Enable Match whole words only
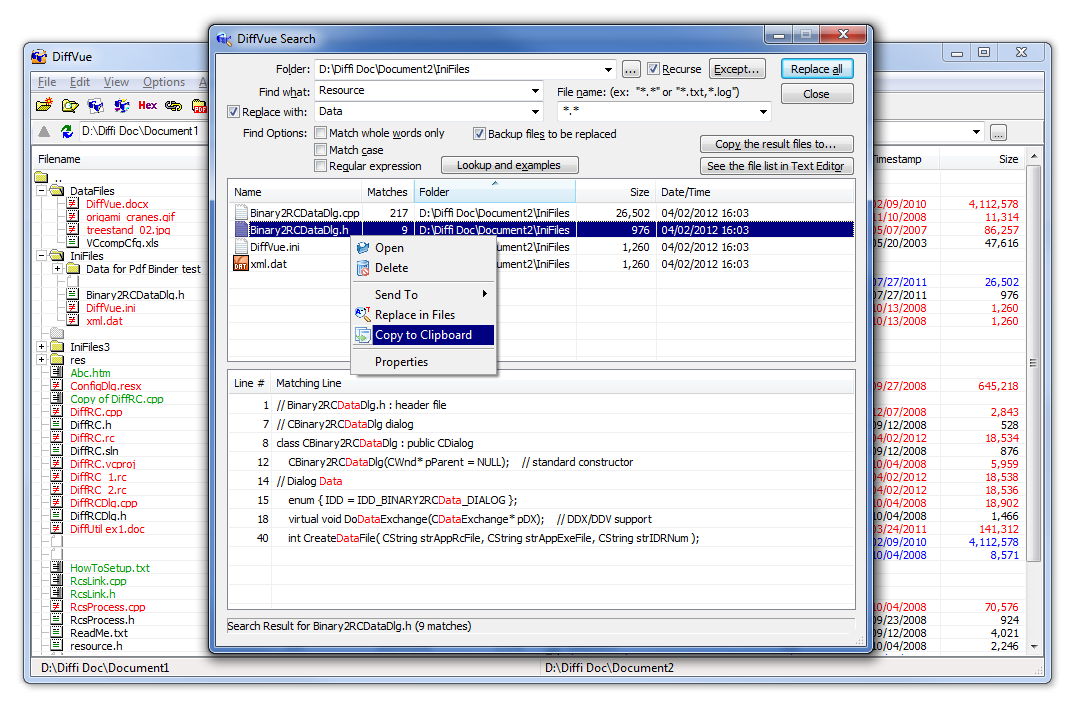The height and width of the screenshot is (708, 1077). pos(320,133)
